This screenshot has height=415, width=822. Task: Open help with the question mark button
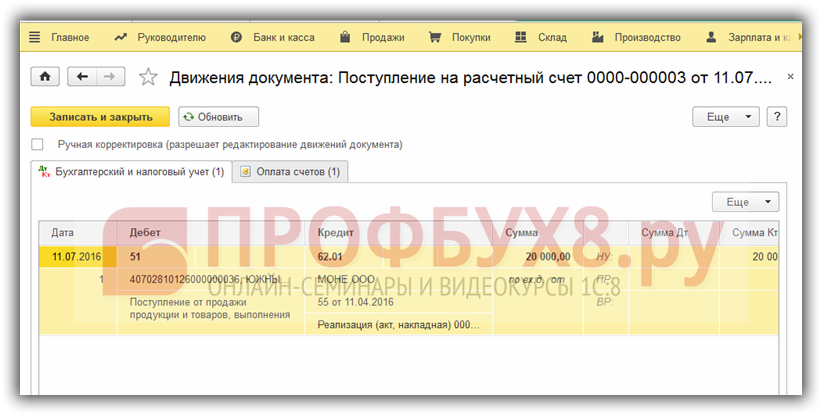click(776, 117)
